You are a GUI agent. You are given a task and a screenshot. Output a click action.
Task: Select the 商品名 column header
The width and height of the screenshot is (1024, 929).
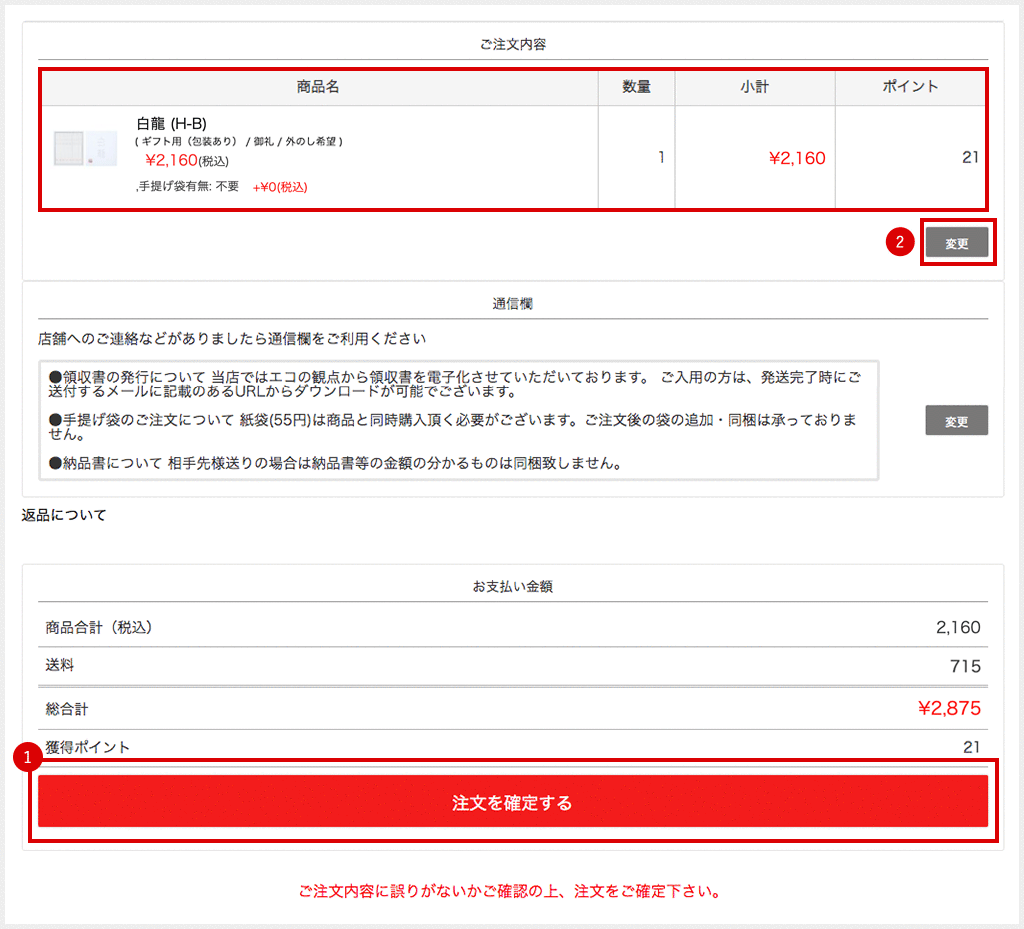coord(318,88)
